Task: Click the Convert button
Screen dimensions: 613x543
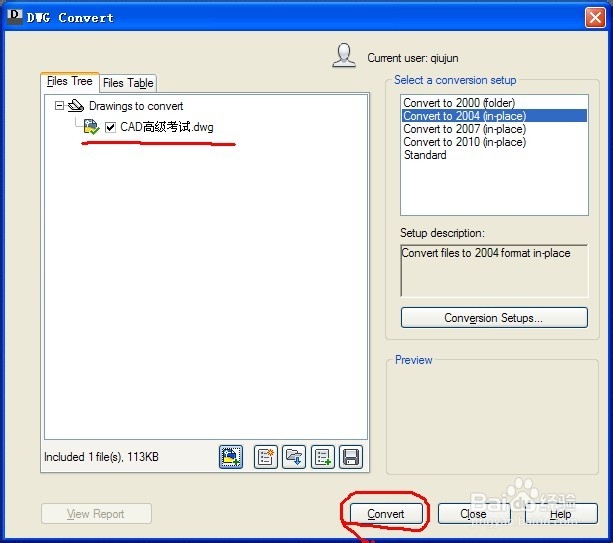Action: [x=386, y=514]
